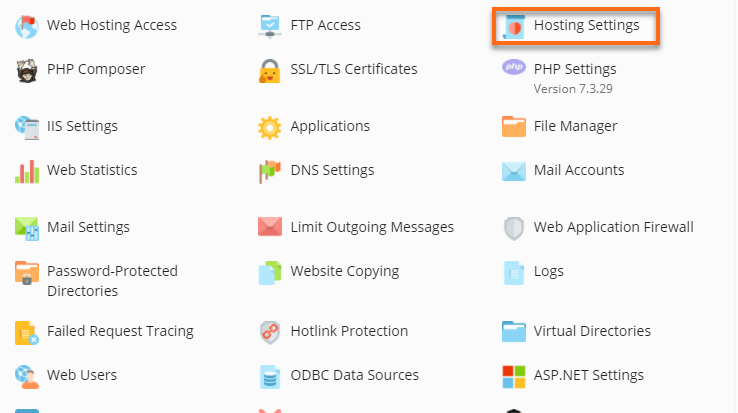Select the PHP Composer link

coord(96,69)
